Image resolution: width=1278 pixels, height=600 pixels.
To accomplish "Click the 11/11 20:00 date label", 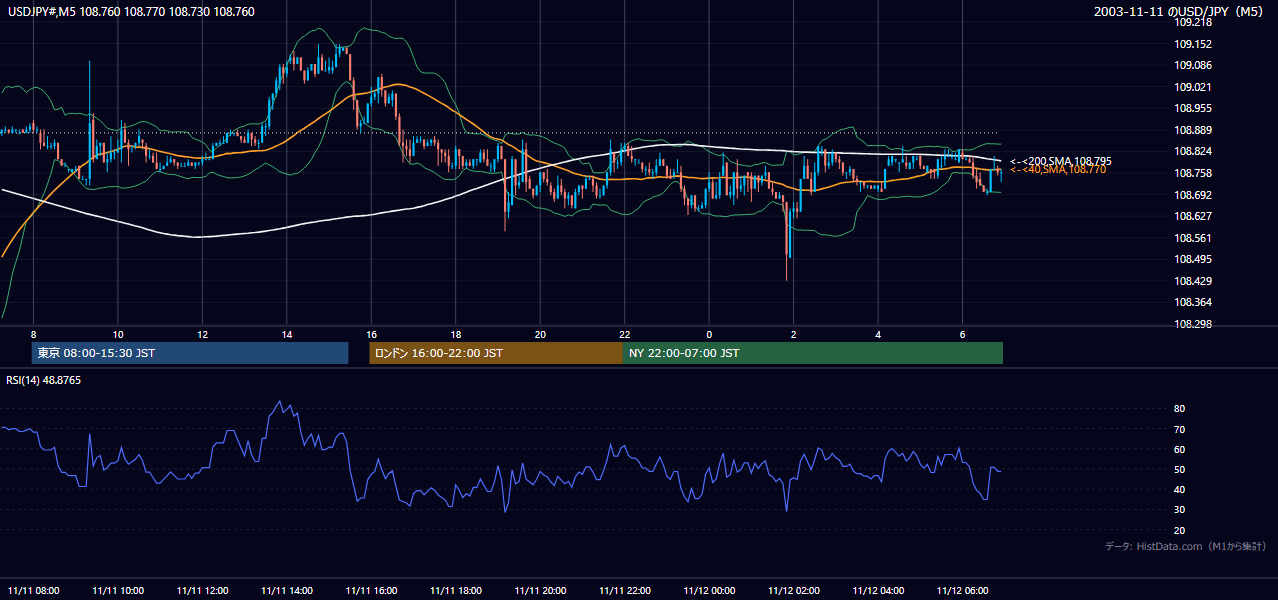I will coord(540,590).
